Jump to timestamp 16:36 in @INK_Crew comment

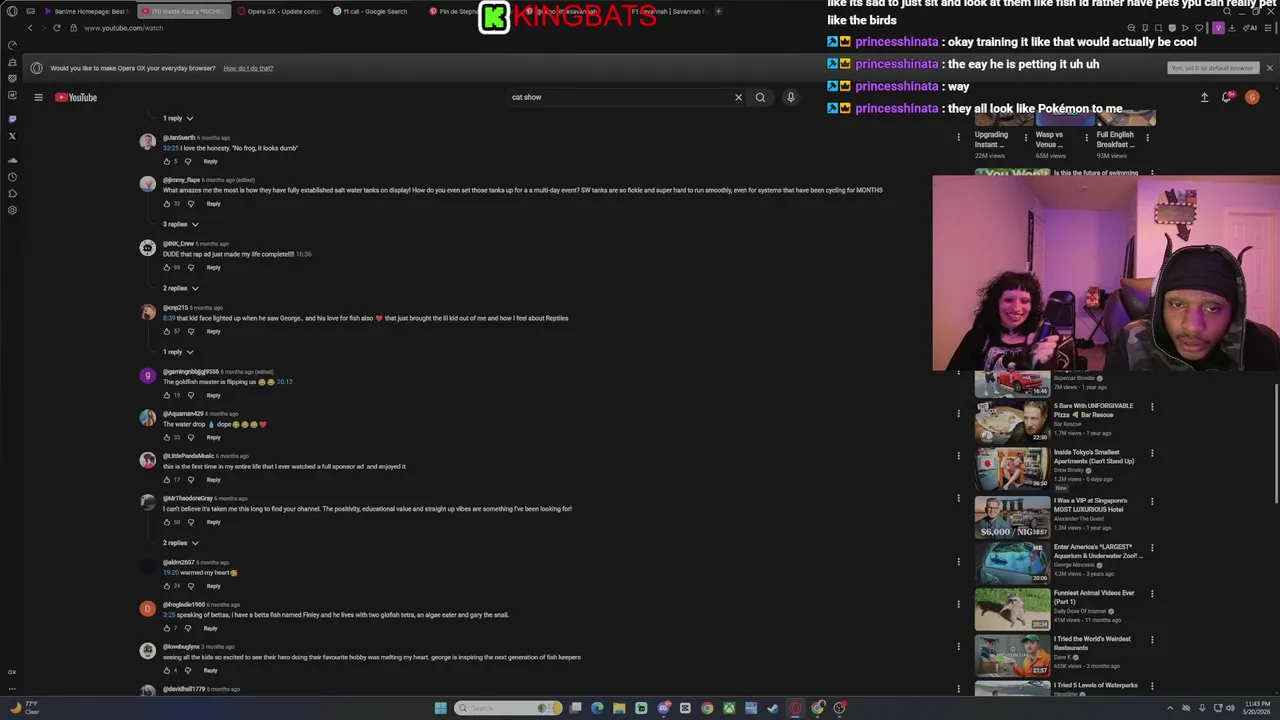click(x=303, y=254)
